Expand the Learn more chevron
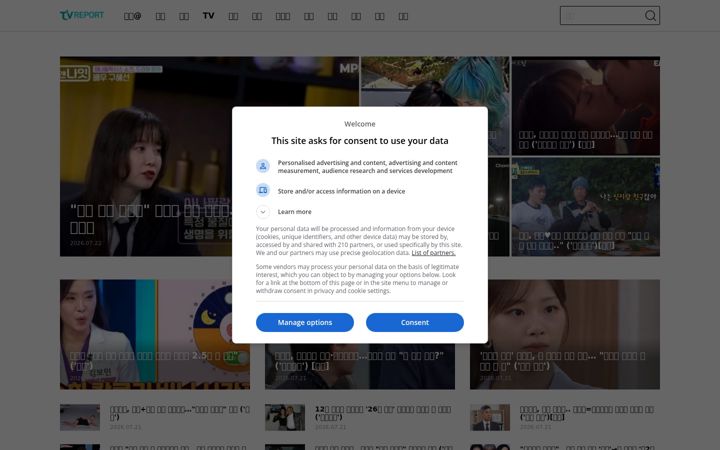The image size is (720, 450). tap(263, 212)
